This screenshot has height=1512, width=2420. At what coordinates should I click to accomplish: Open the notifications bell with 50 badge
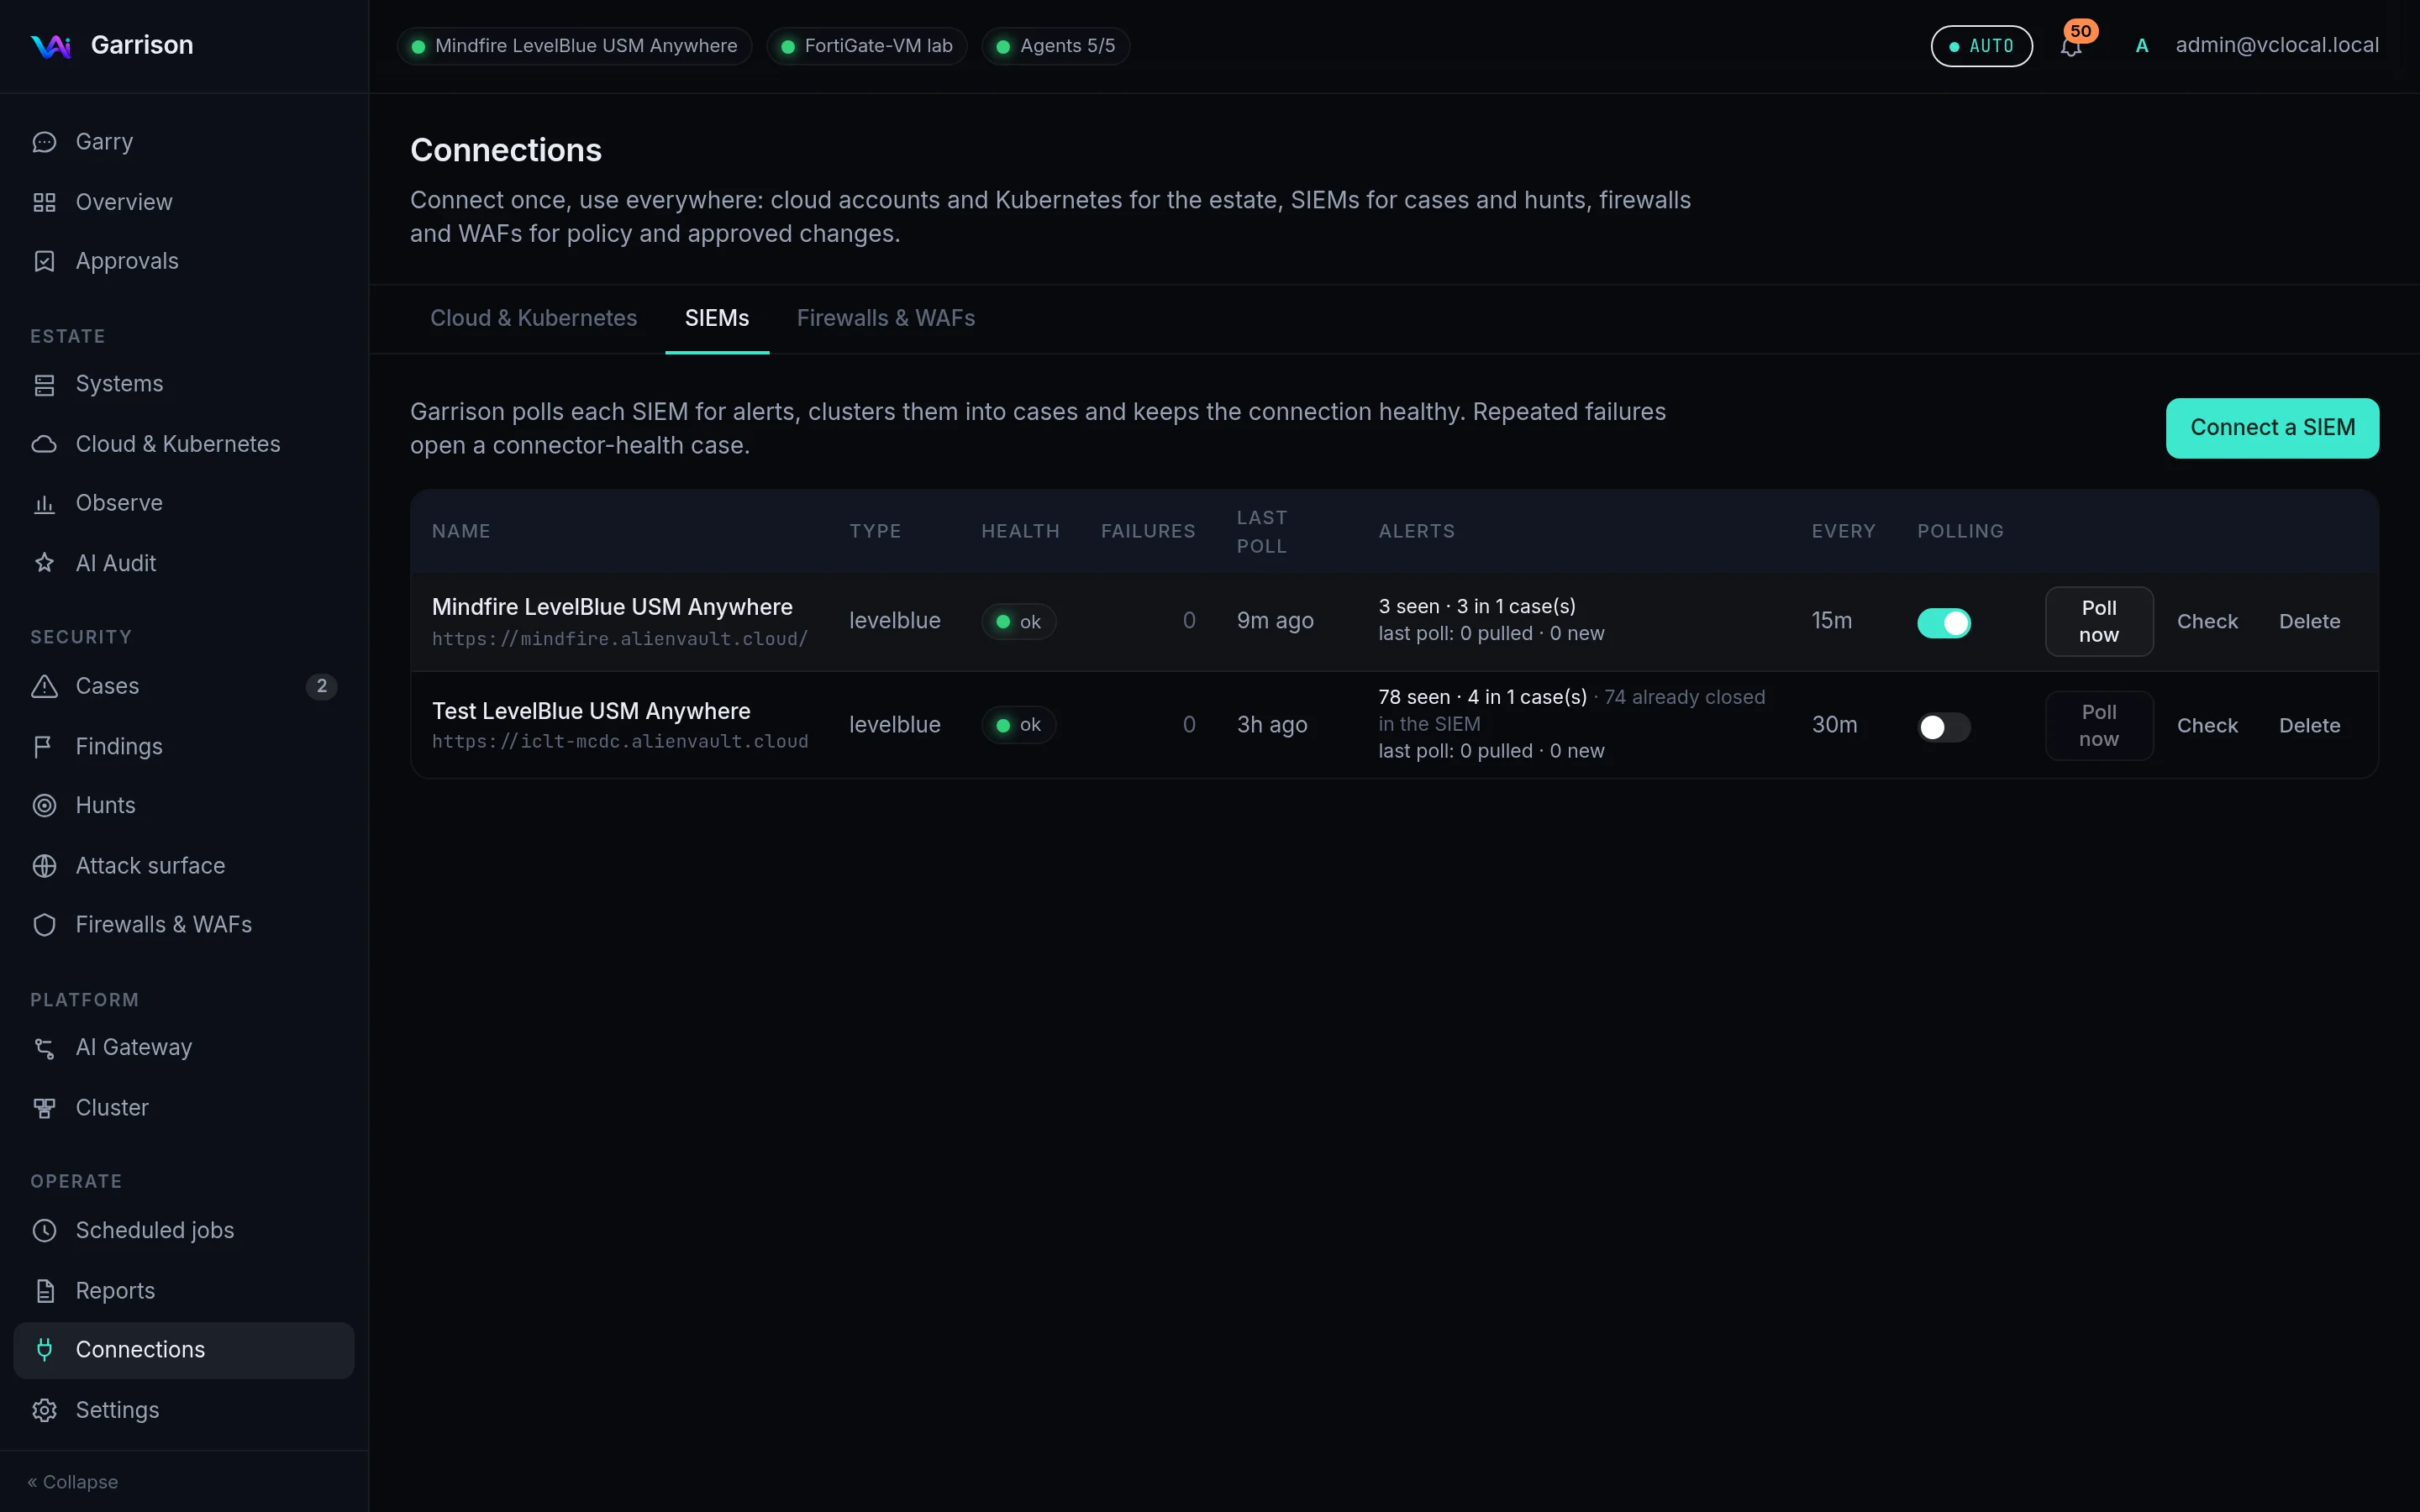[x=2072, y=45]
